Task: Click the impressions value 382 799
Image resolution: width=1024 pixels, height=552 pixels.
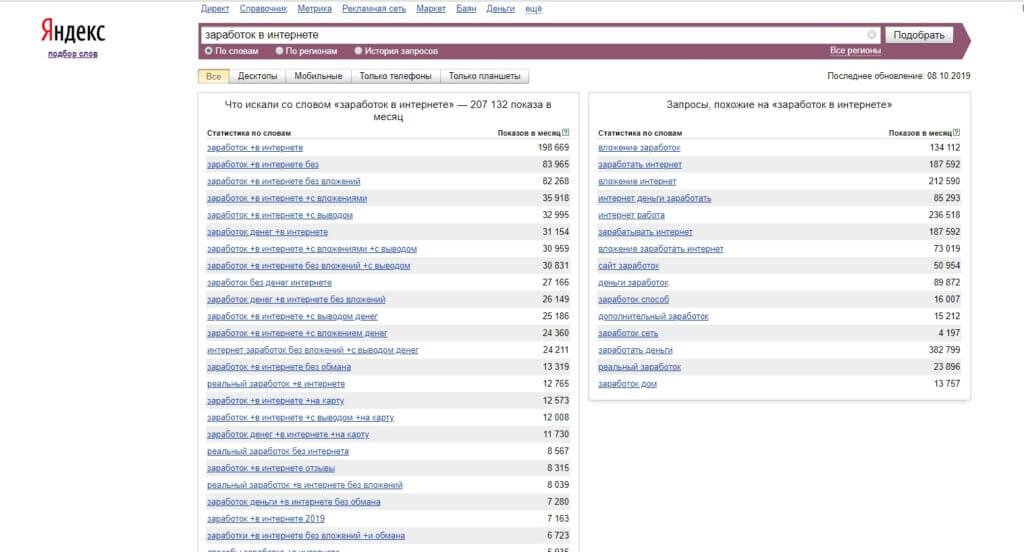Action: pyautogui.click(x=944, y=350)
